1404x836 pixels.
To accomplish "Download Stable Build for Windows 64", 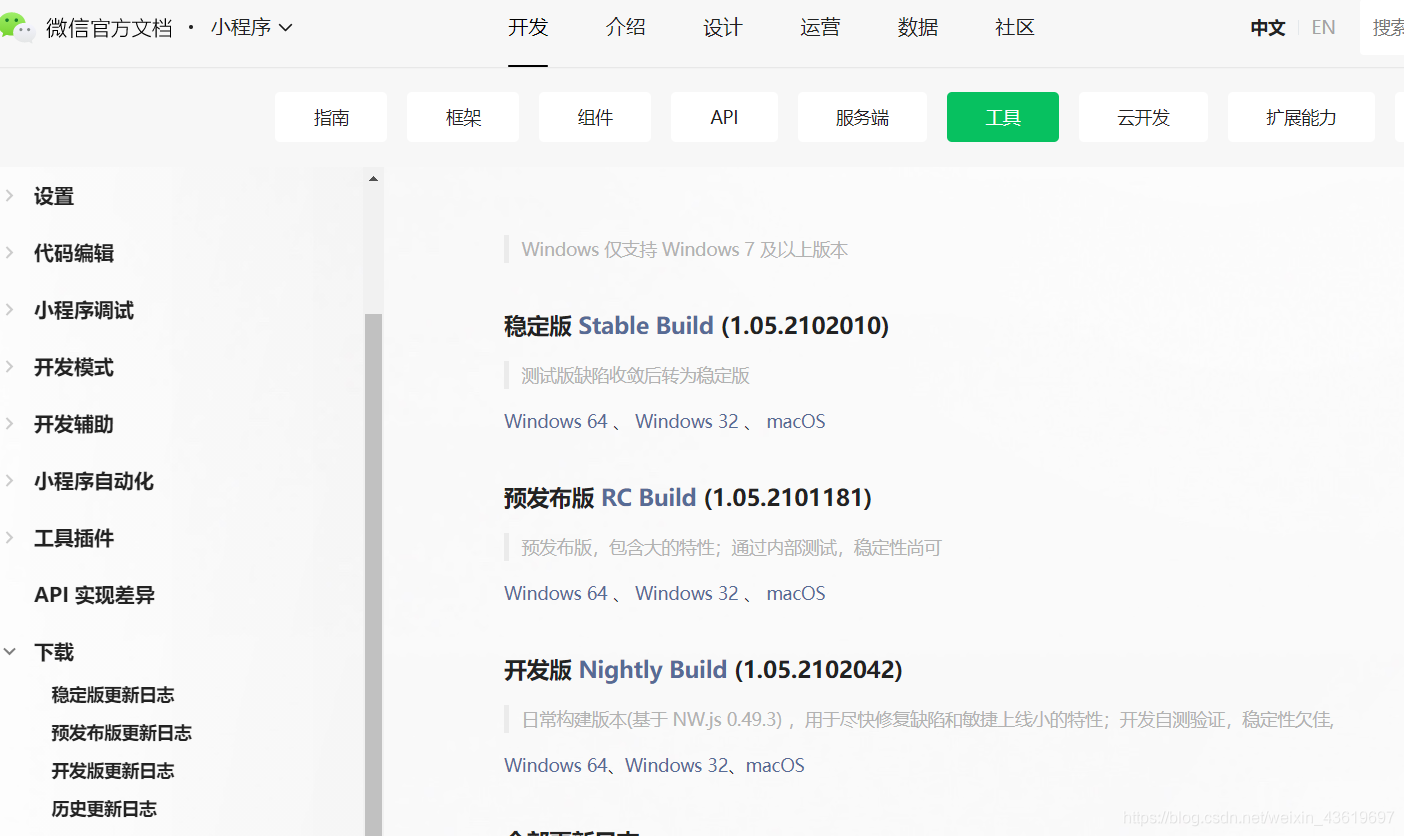I will coord(556,421).
